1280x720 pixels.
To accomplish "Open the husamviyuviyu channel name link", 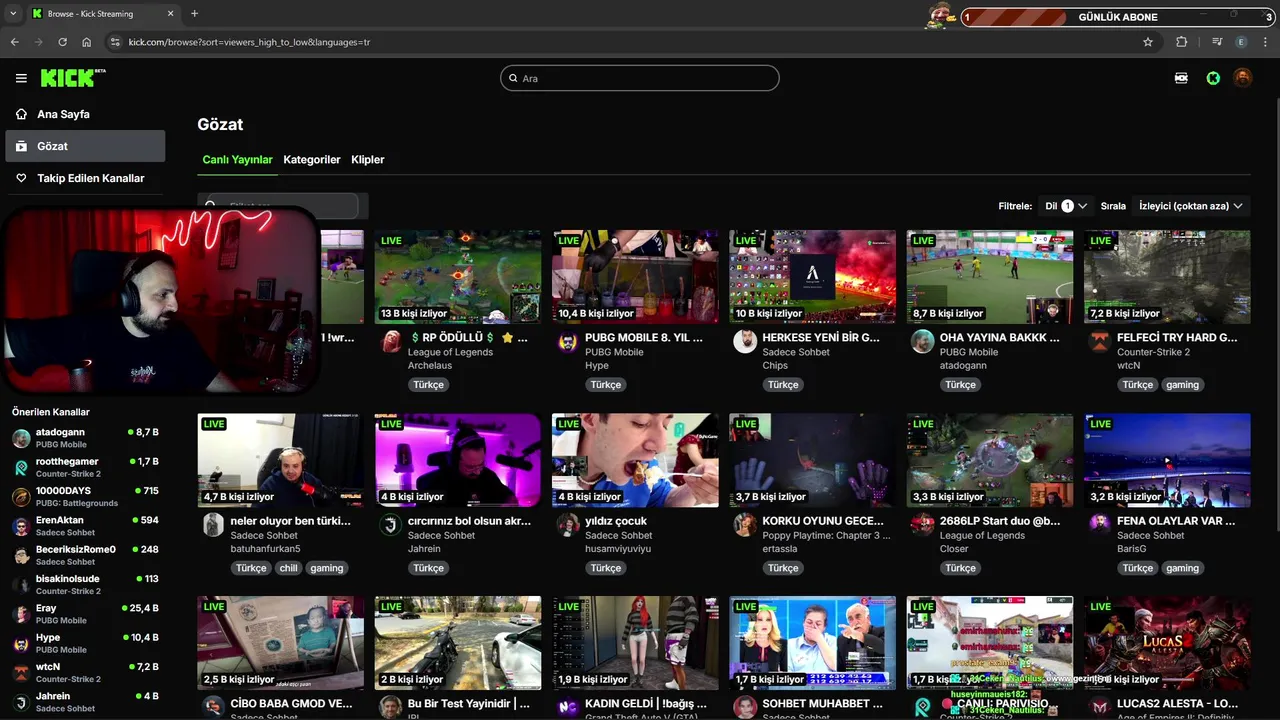I will [618, 549].
